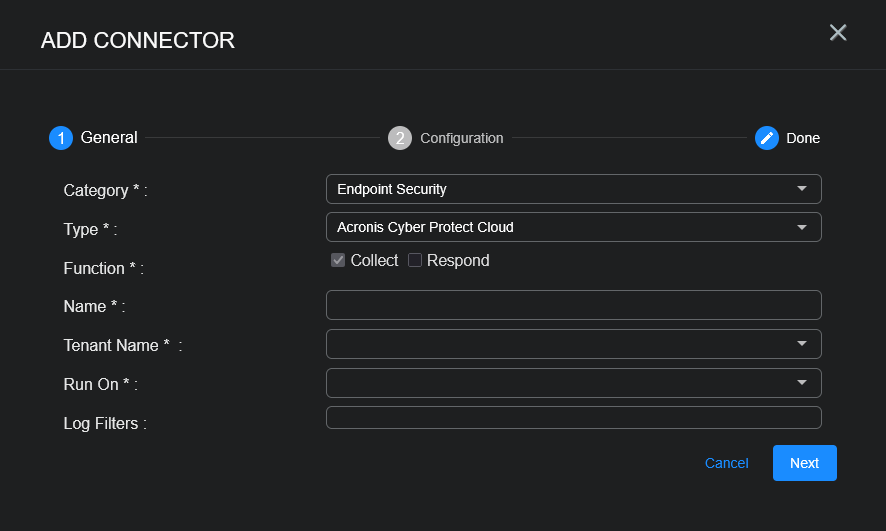Jump to the Done step label
The width and height of the screenshot is (886, 531).
(x=803, y=138)
